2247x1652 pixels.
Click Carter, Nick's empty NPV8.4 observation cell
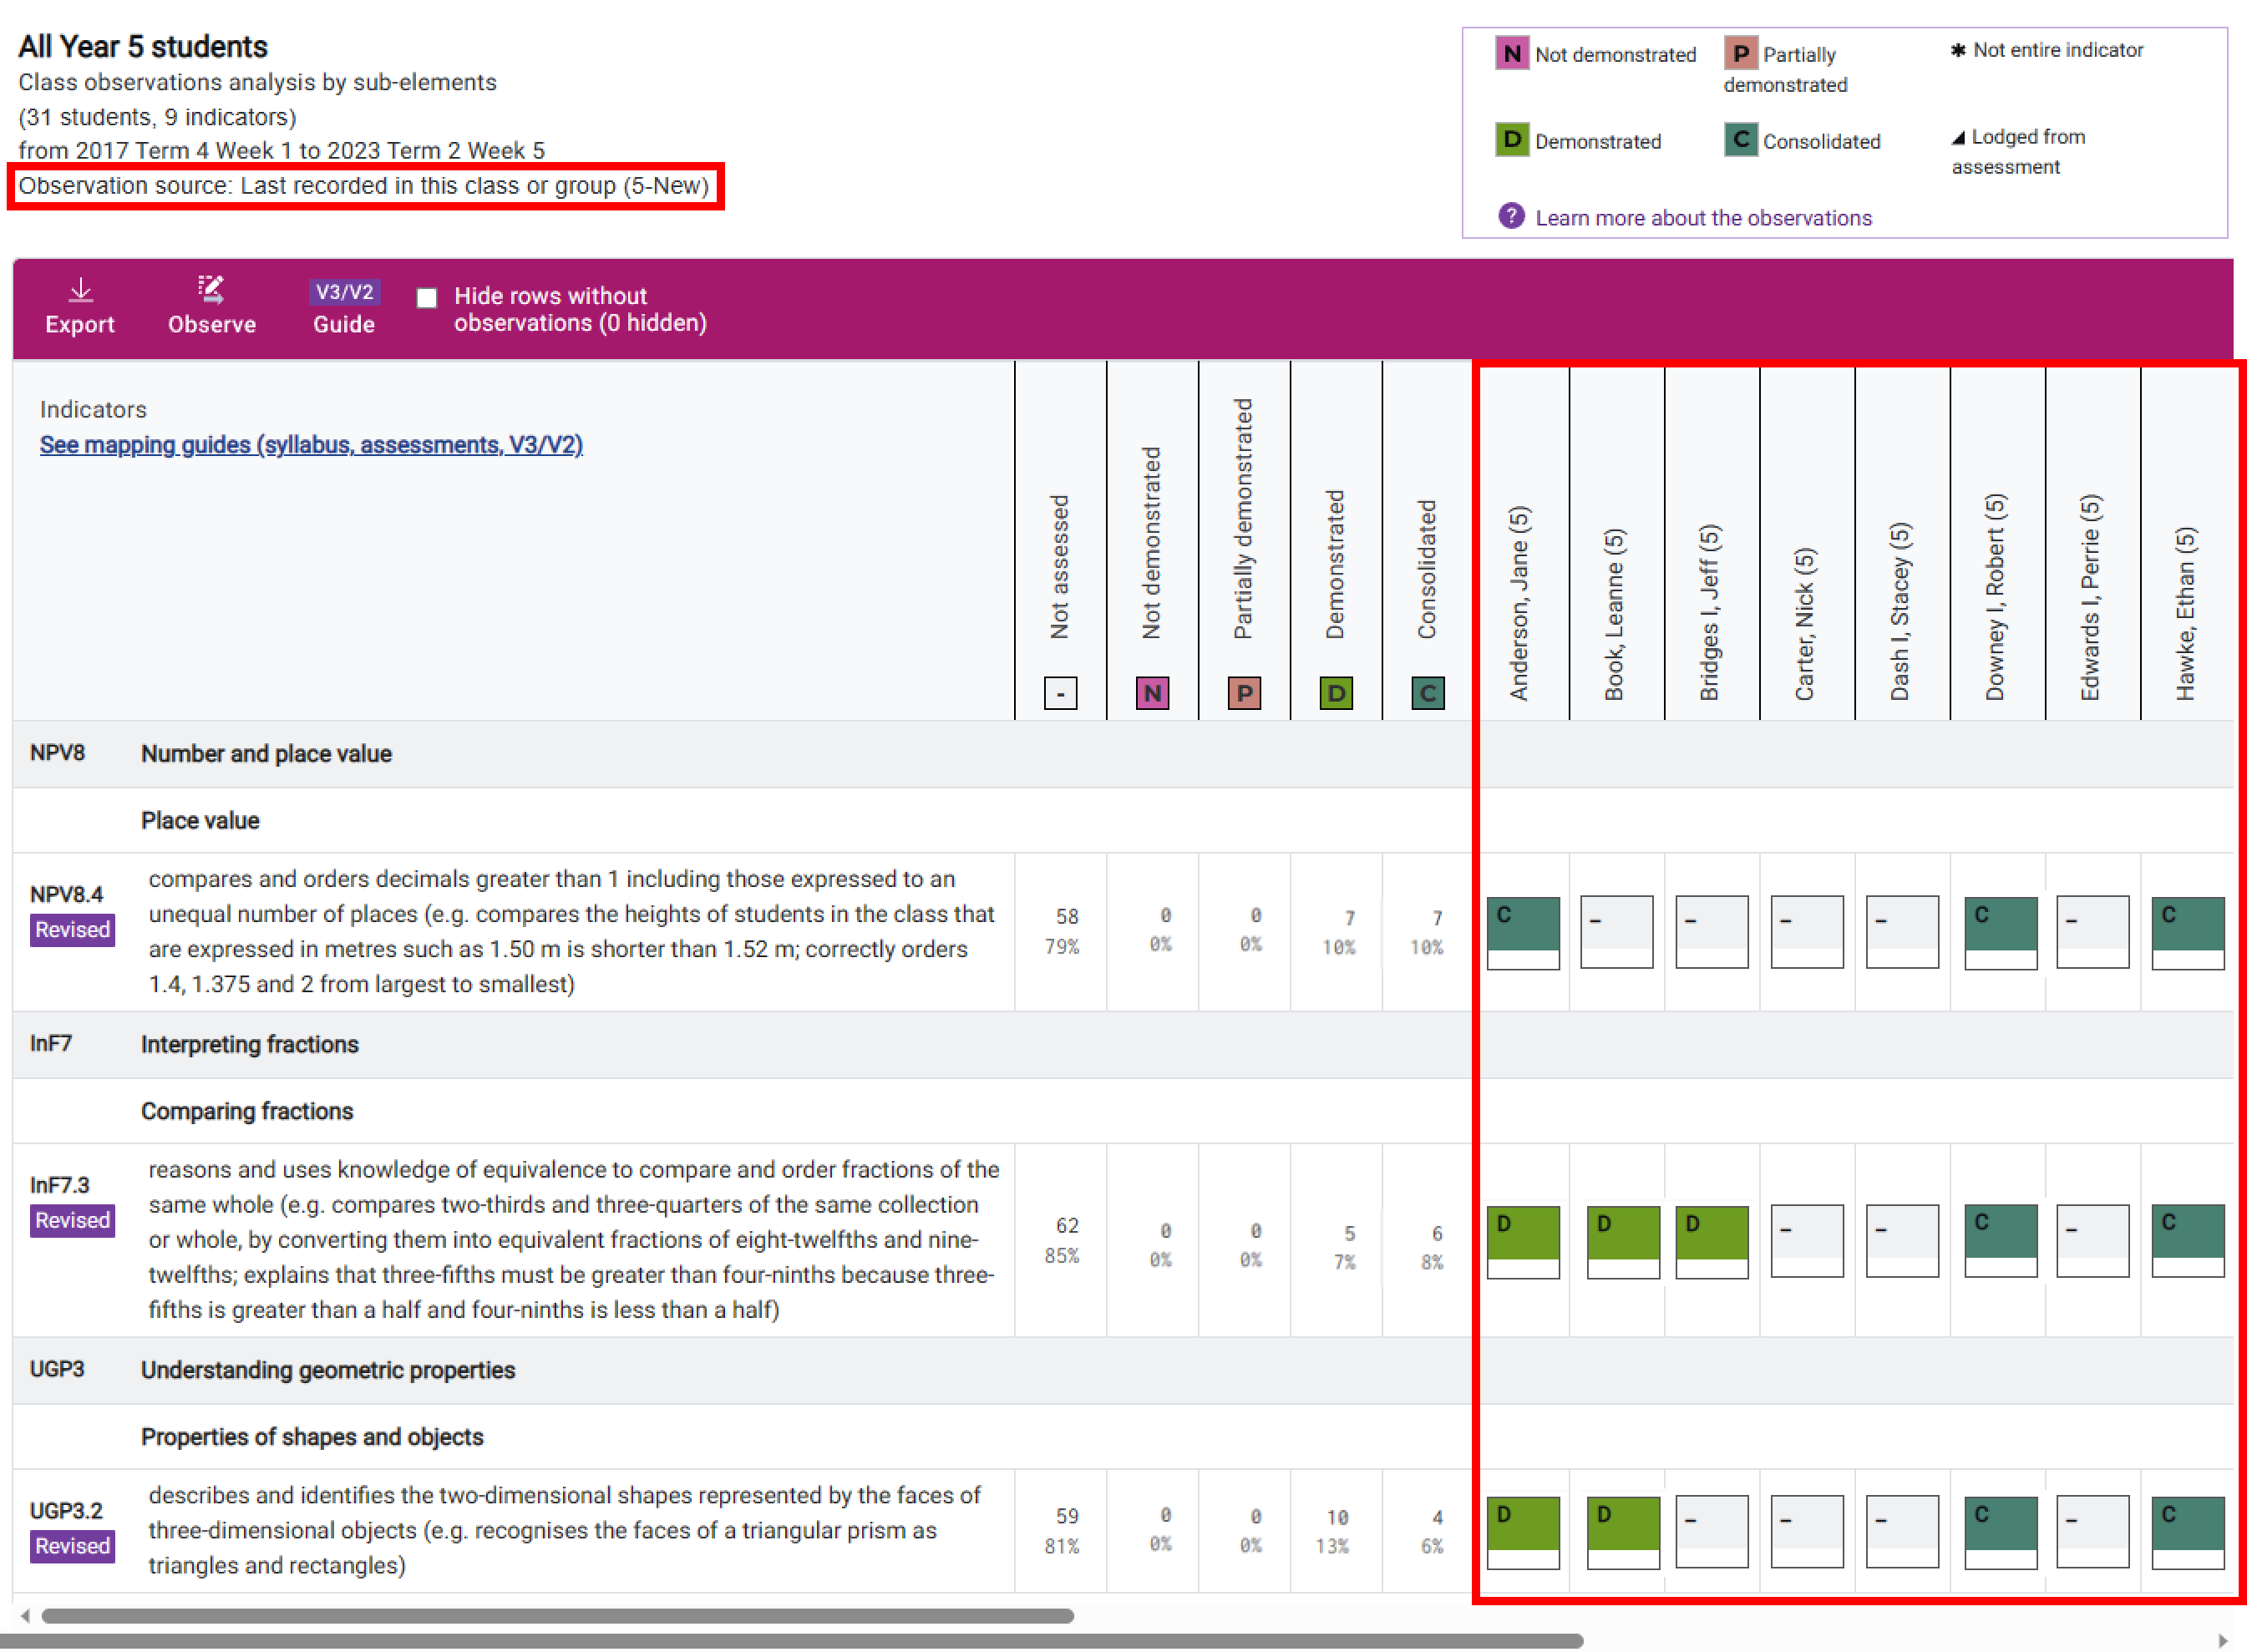tap(1806, 931)
